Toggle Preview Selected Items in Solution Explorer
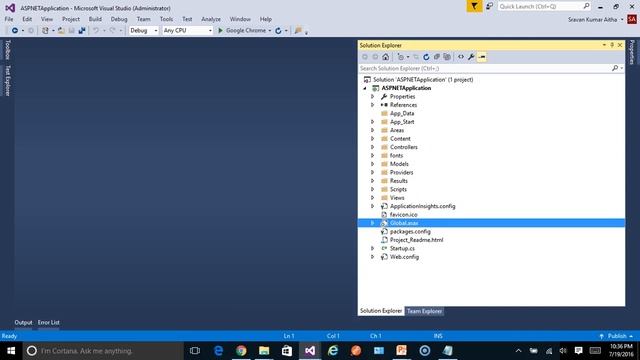640x360 pixels. coord(482,57)
